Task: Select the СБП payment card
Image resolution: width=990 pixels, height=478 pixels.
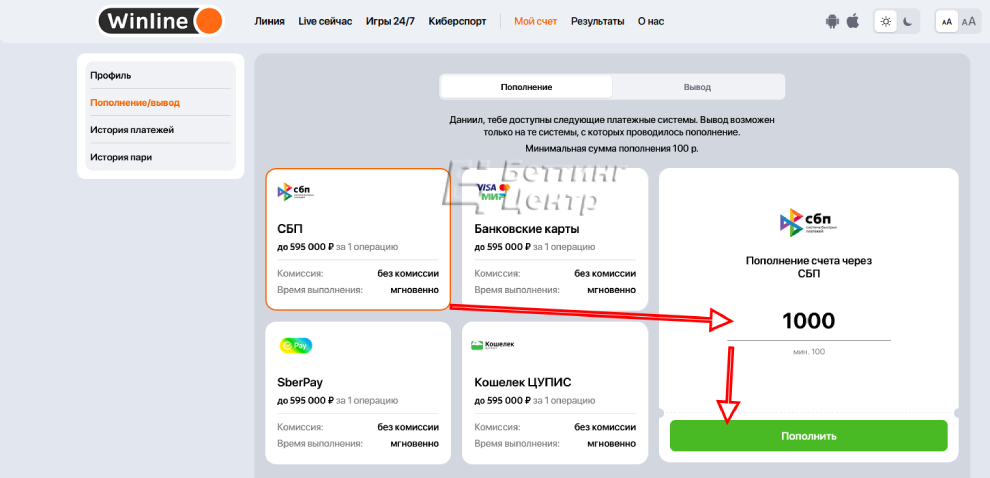Action: [358, 239]
